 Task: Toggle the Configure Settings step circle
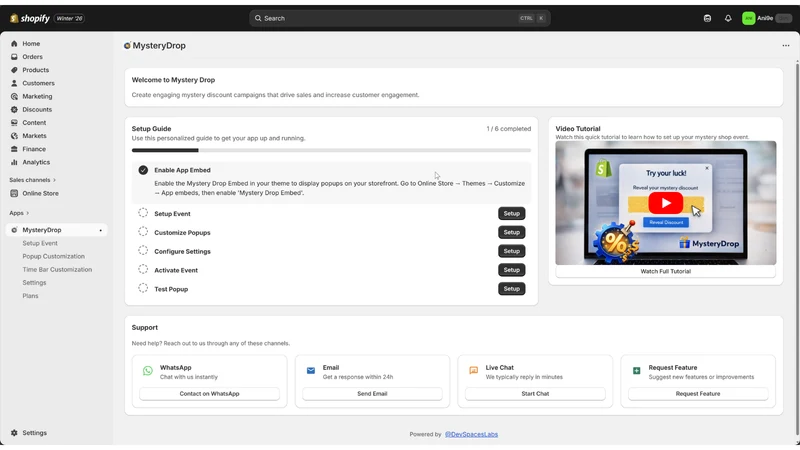143,251
